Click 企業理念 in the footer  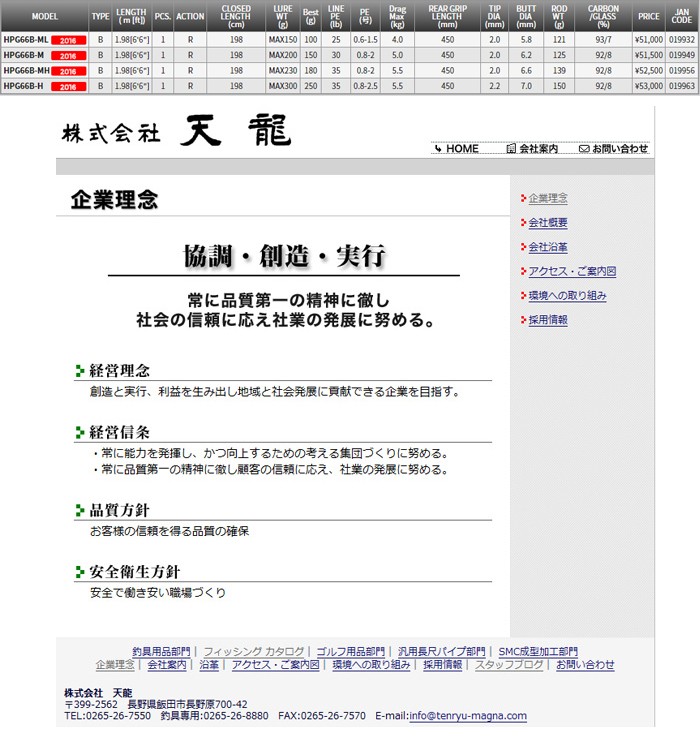point(115,664)
